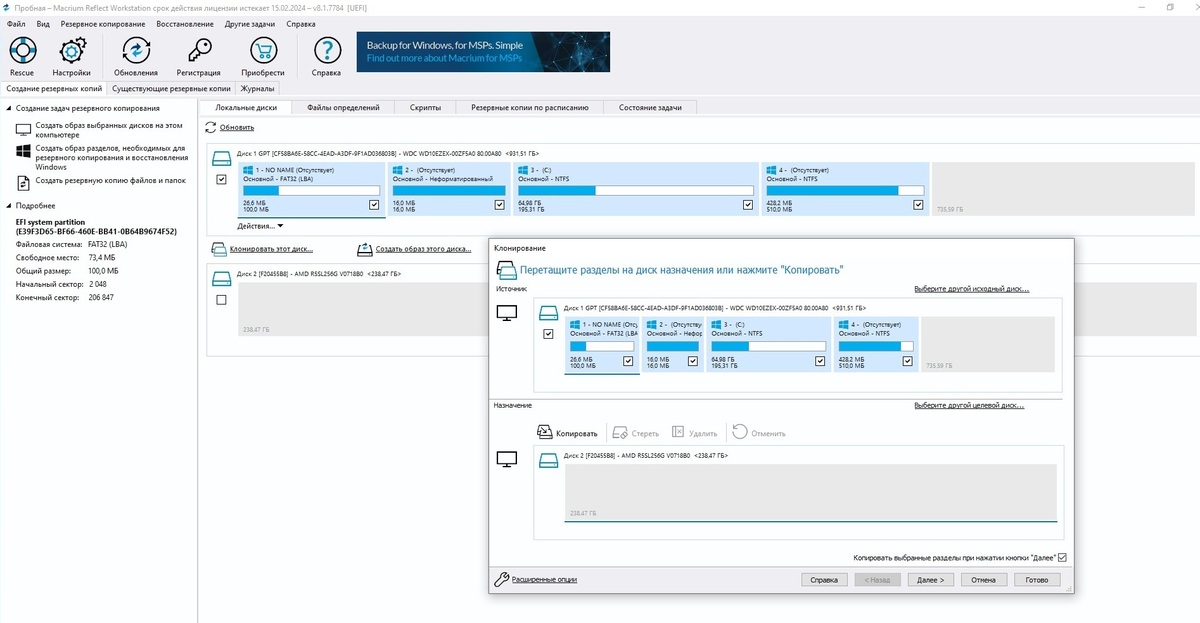
Task: Click Выберите другой целевой диск link
Action: [969, 405]
